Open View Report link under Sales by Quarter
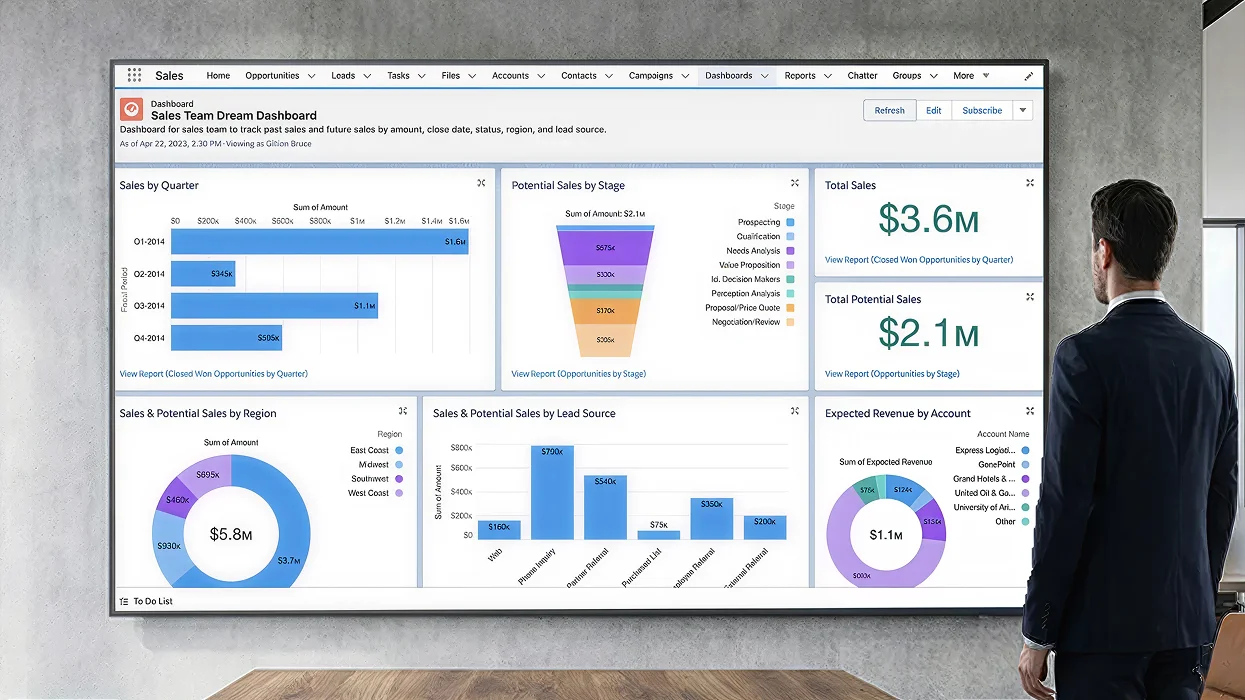The width and height of the screenshot is (1245, 700). (x=213, y=374)
